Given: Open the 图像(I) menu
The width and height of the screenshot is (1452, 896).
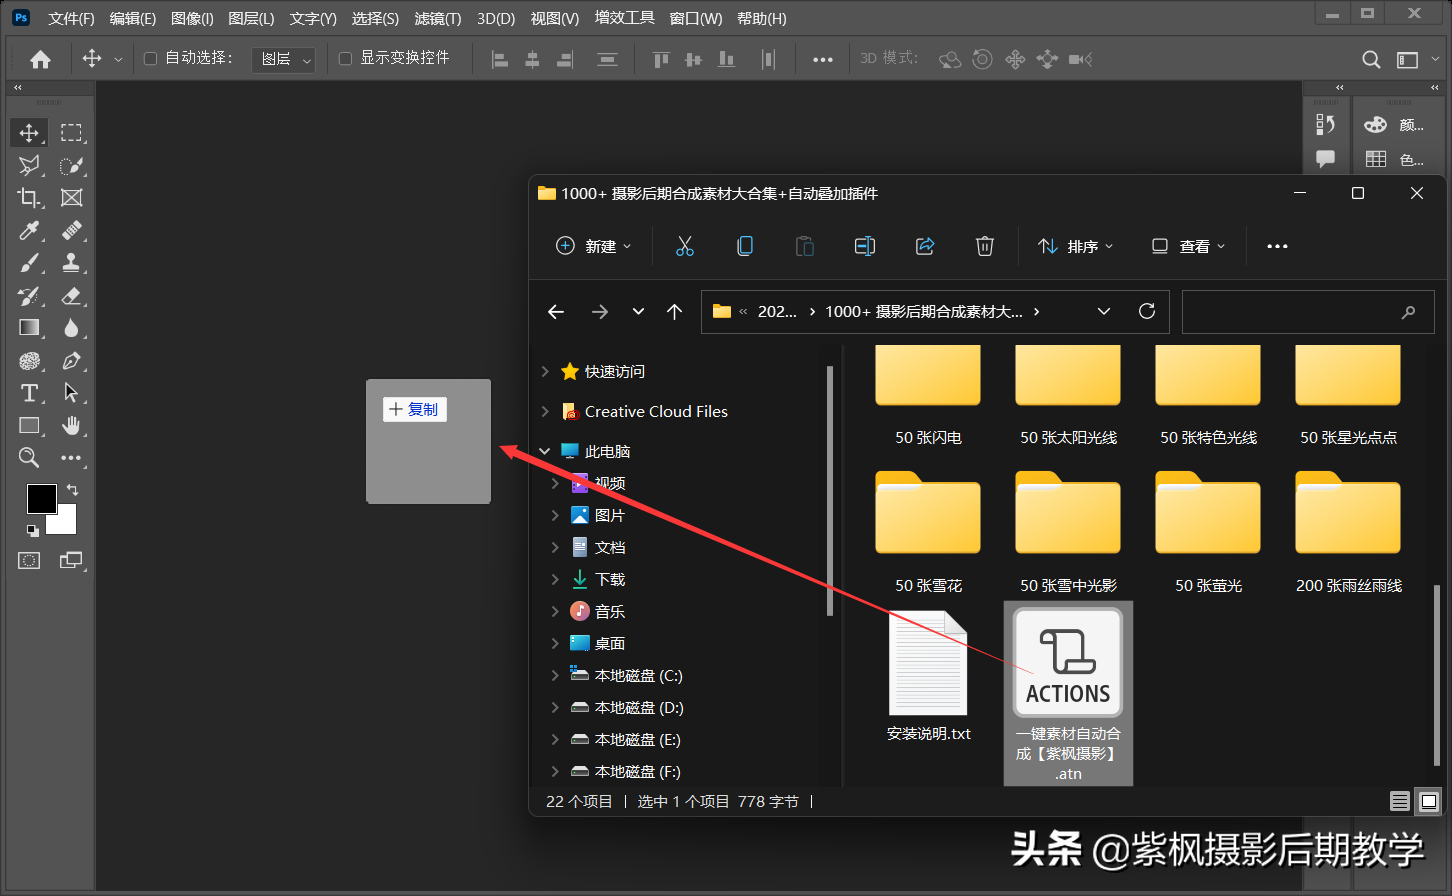Looking at the screenshot, I should tap(192, 19).
